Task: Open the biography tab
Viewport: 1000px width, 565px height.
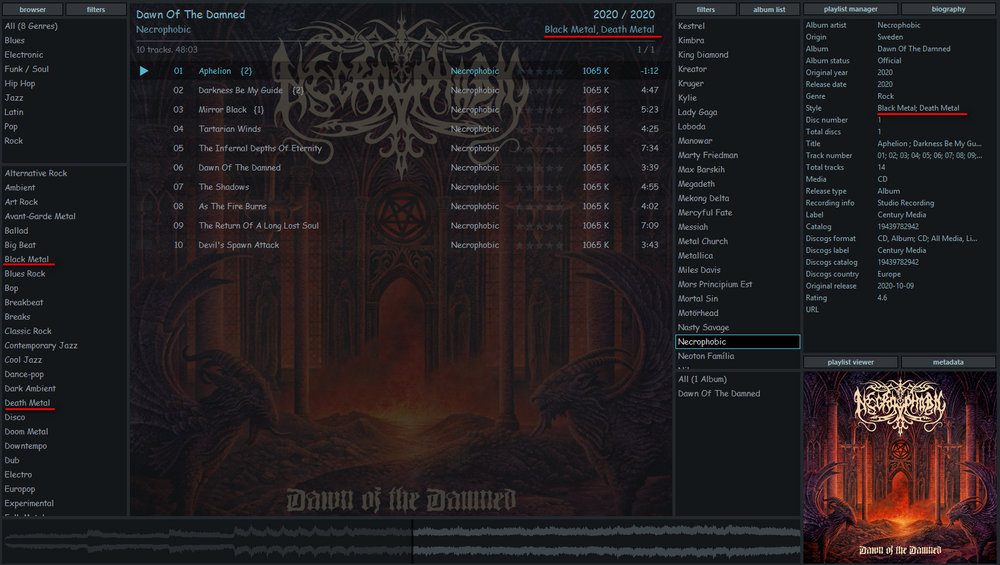Action: (948, 9)
